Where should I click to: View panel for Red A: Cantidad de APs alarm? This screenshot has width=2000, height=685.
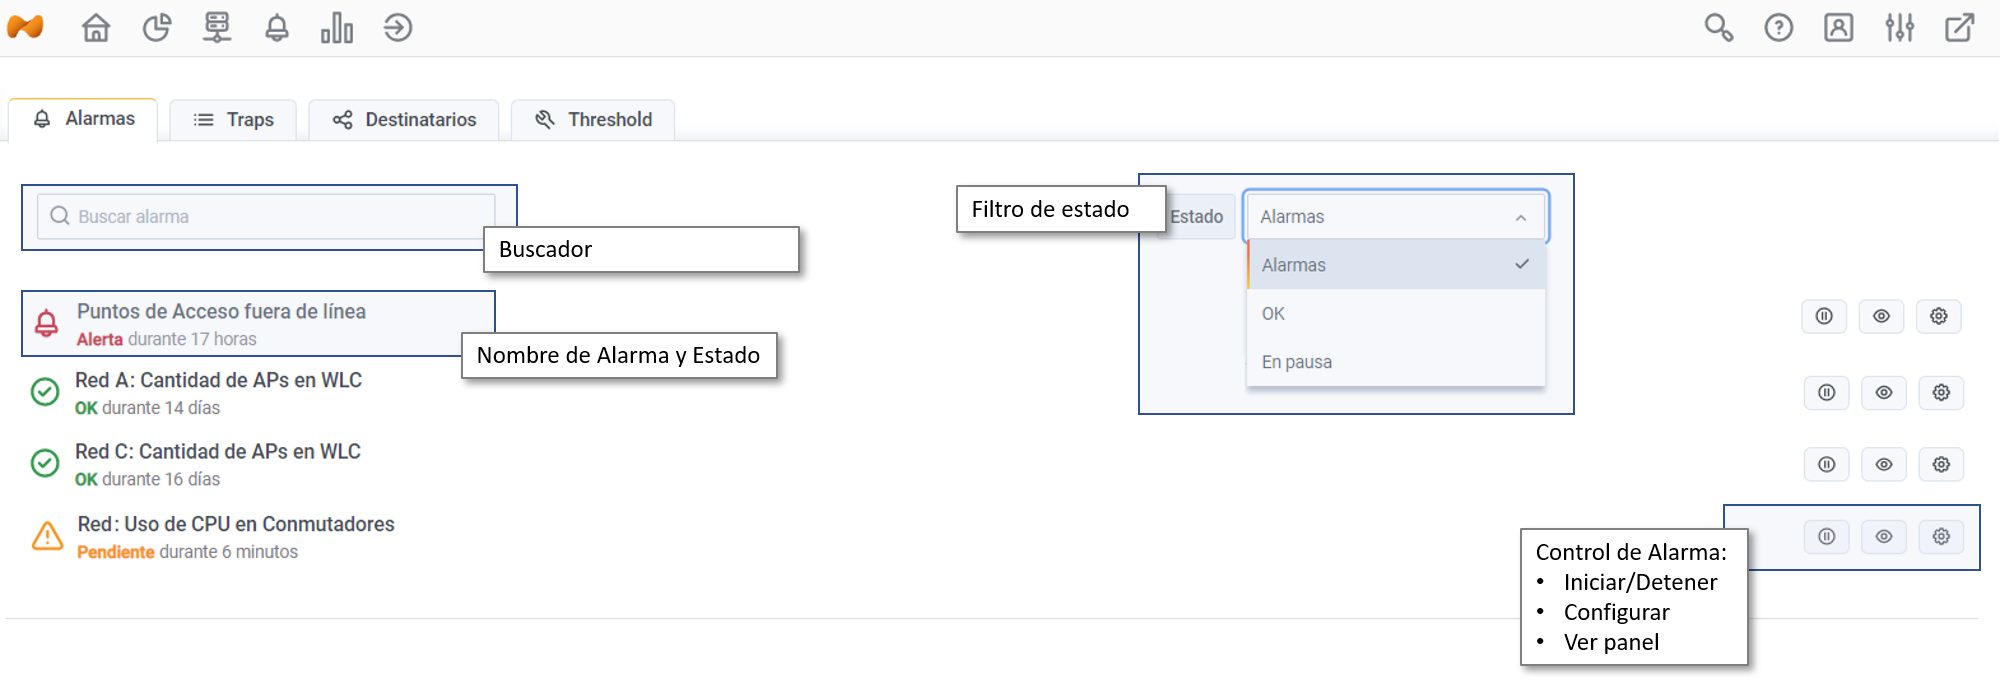tap(1884, 393)
